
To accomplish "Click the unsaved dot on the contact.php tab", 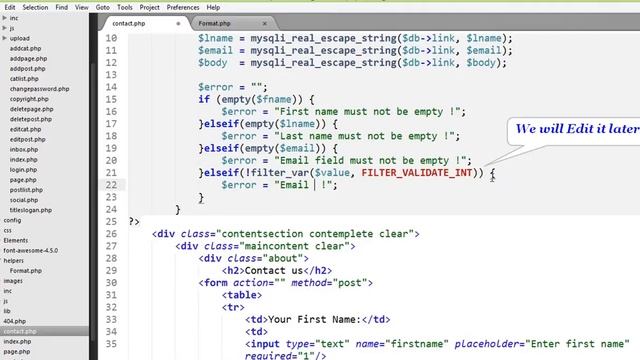I will [178, 23].
